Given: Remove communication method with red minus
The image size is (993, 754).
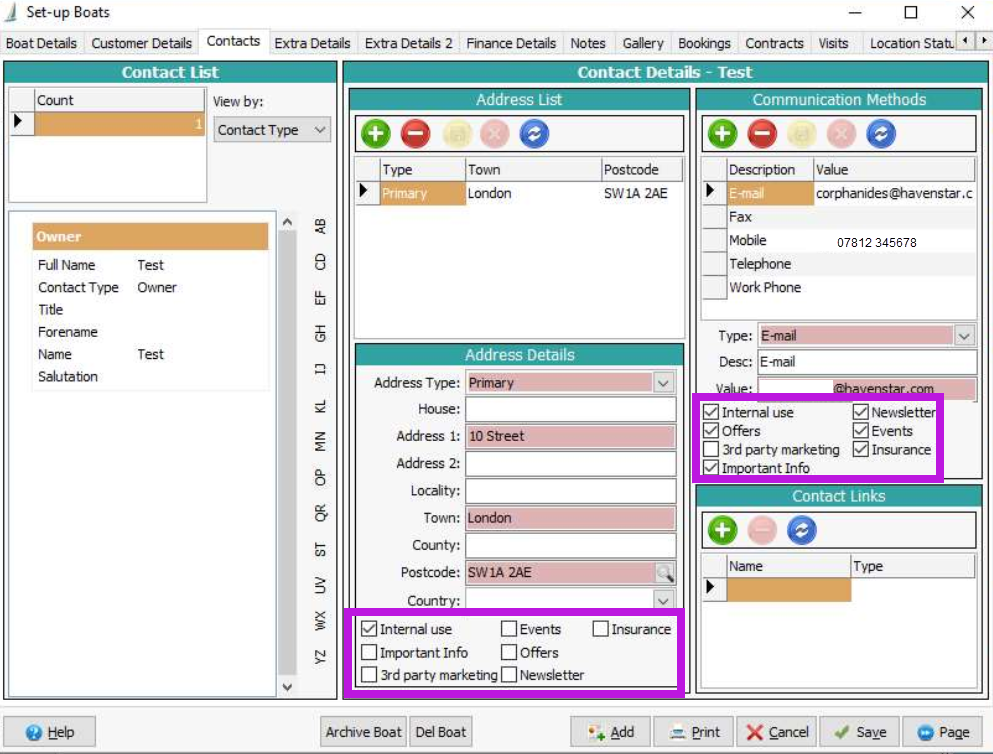Looking at the screenshot, I should [762, 133].
